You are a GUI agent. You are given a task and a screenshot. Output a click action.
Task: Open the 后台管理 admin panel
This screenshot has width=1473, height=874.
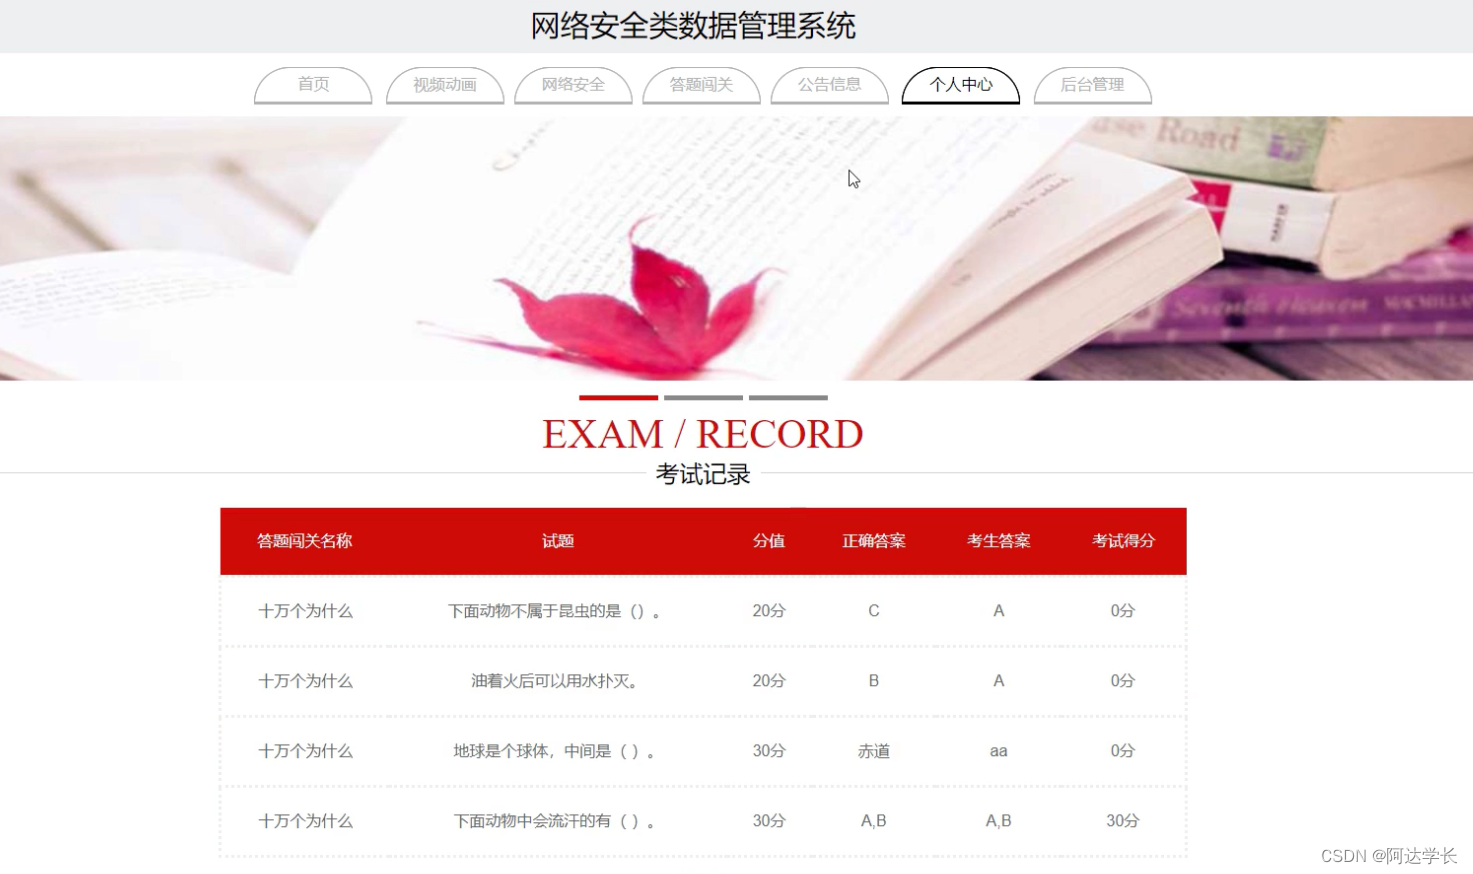1092,85
